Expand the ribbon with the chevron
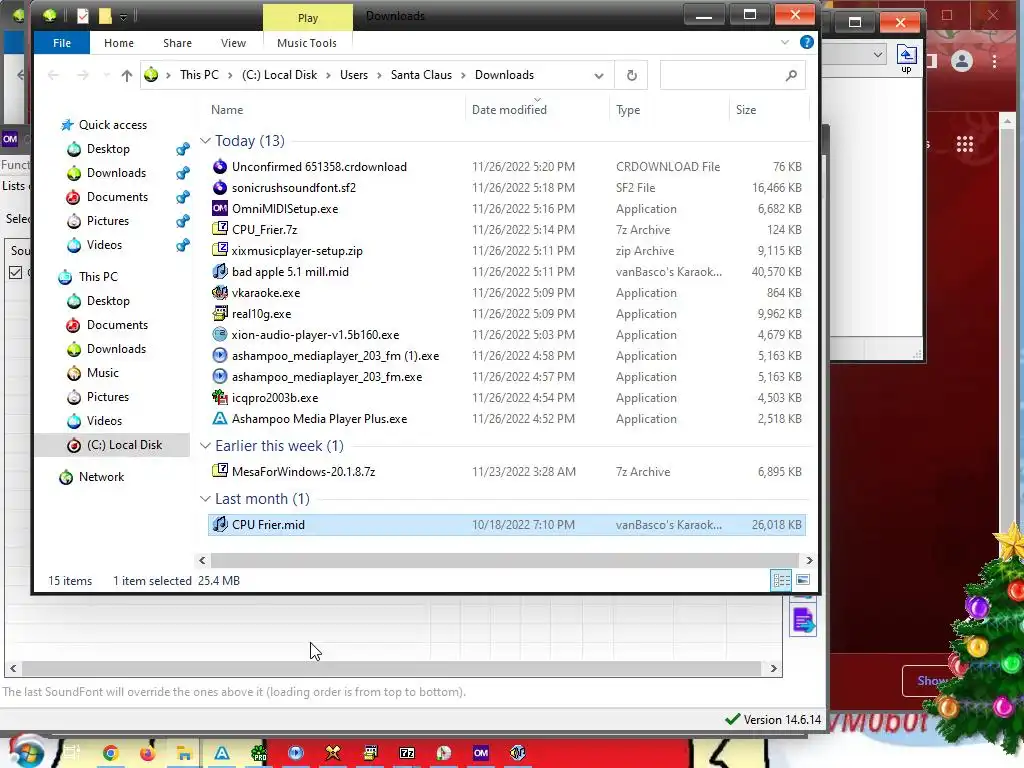Viewport: 1024px width, 768px height. 784,42
